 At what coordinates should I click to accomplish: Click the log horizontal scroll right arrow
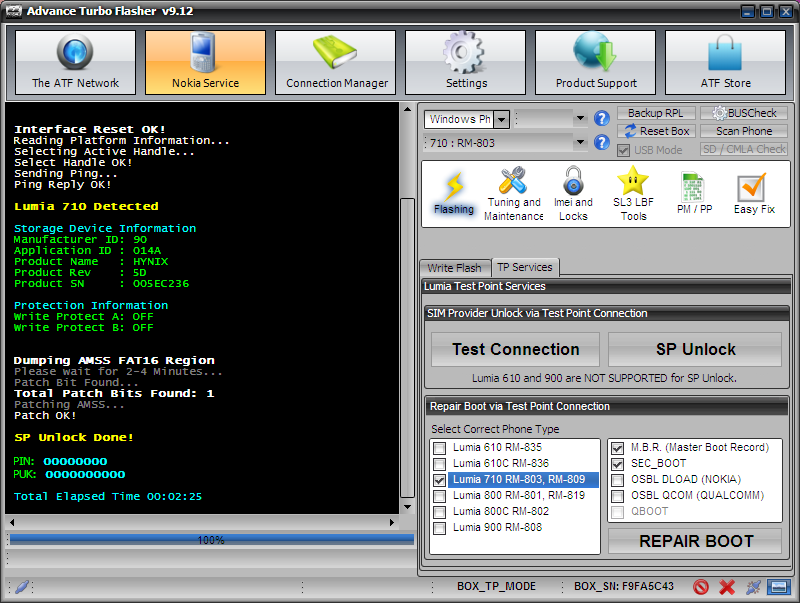392,522
